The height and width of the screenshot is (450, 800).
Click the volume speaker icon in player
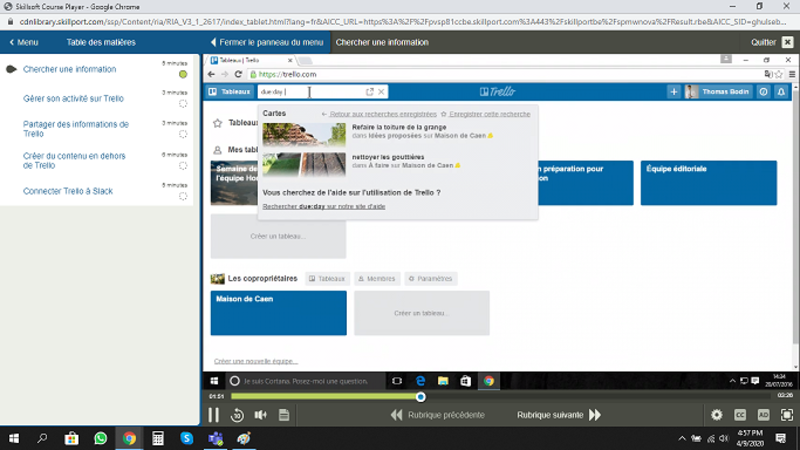[261, 415]
